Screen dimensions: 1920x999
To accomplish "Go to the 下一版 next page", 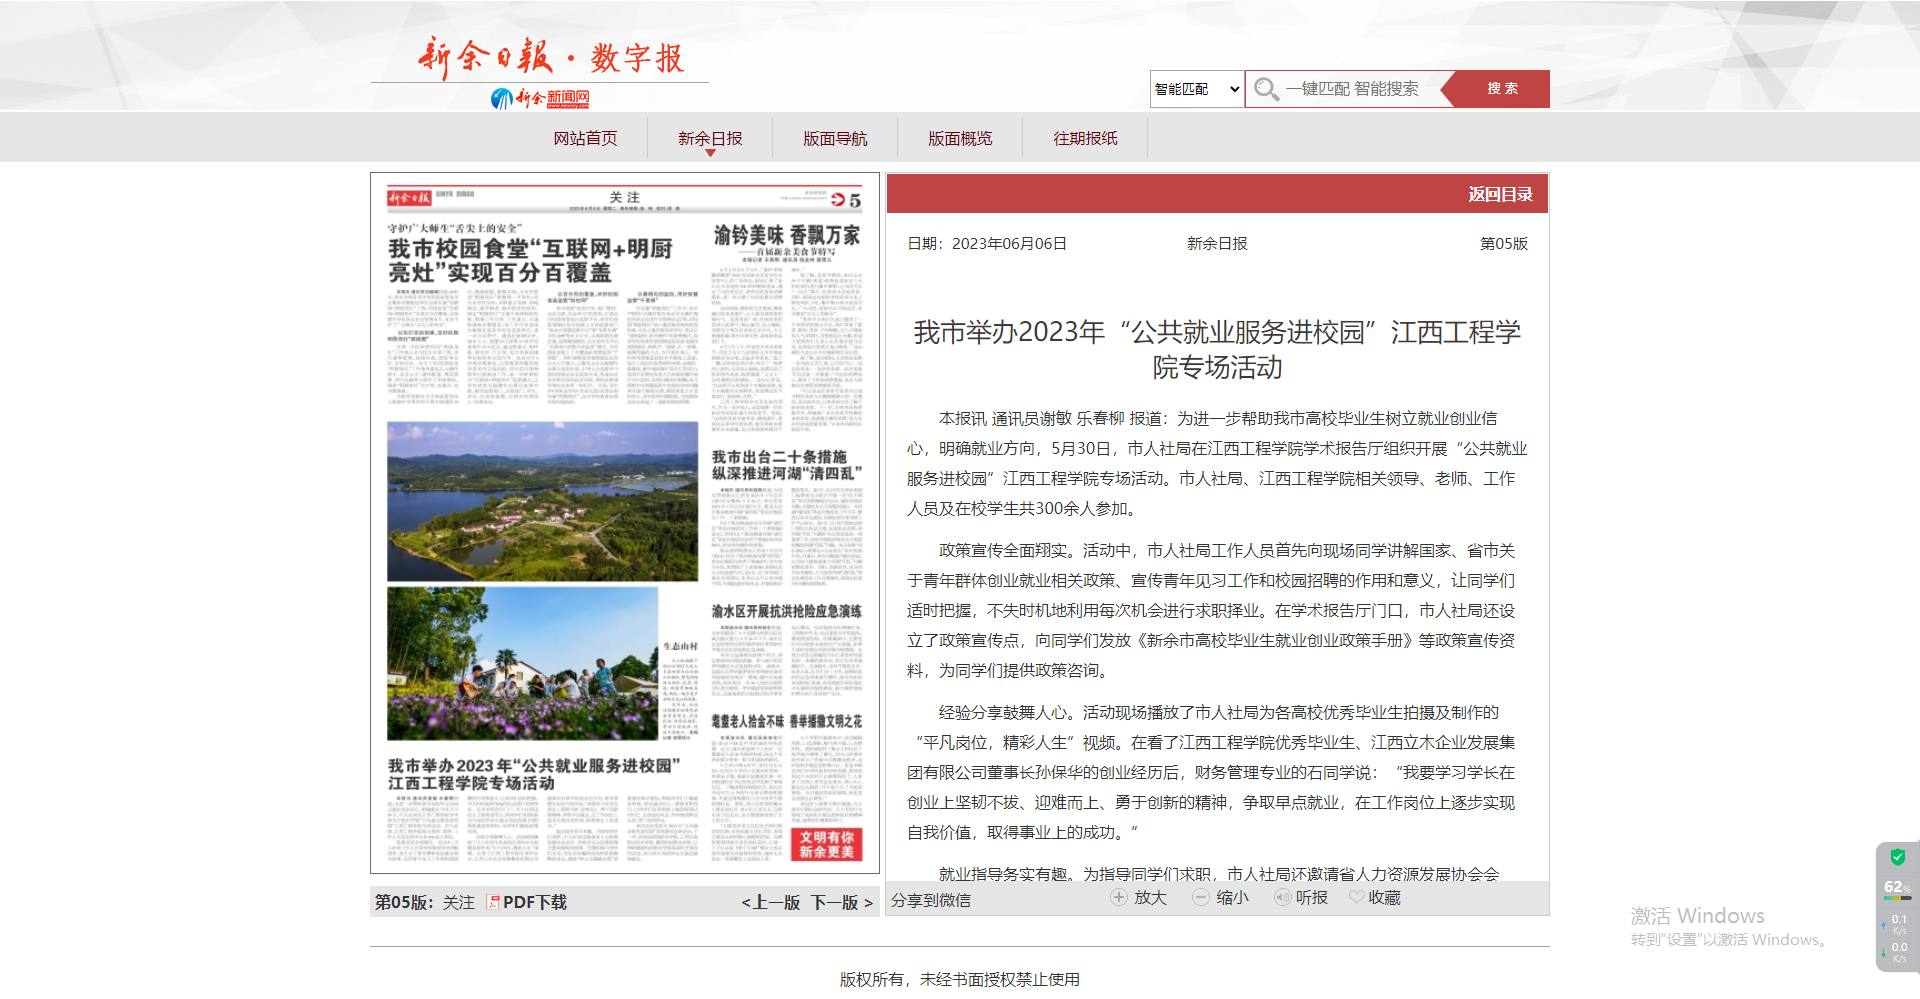I will [x=841, y=902].
